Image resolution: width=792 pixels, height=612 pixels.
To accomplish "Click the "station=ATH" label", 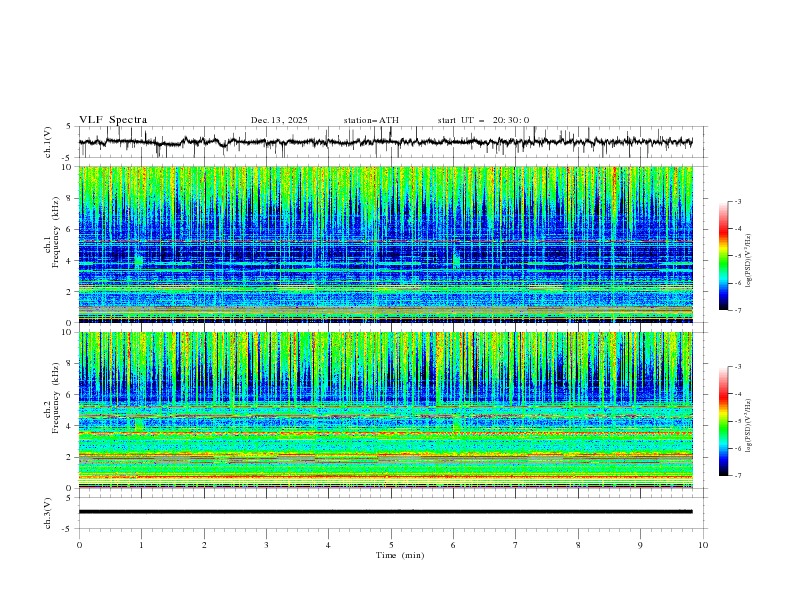I will click(371, 120).
